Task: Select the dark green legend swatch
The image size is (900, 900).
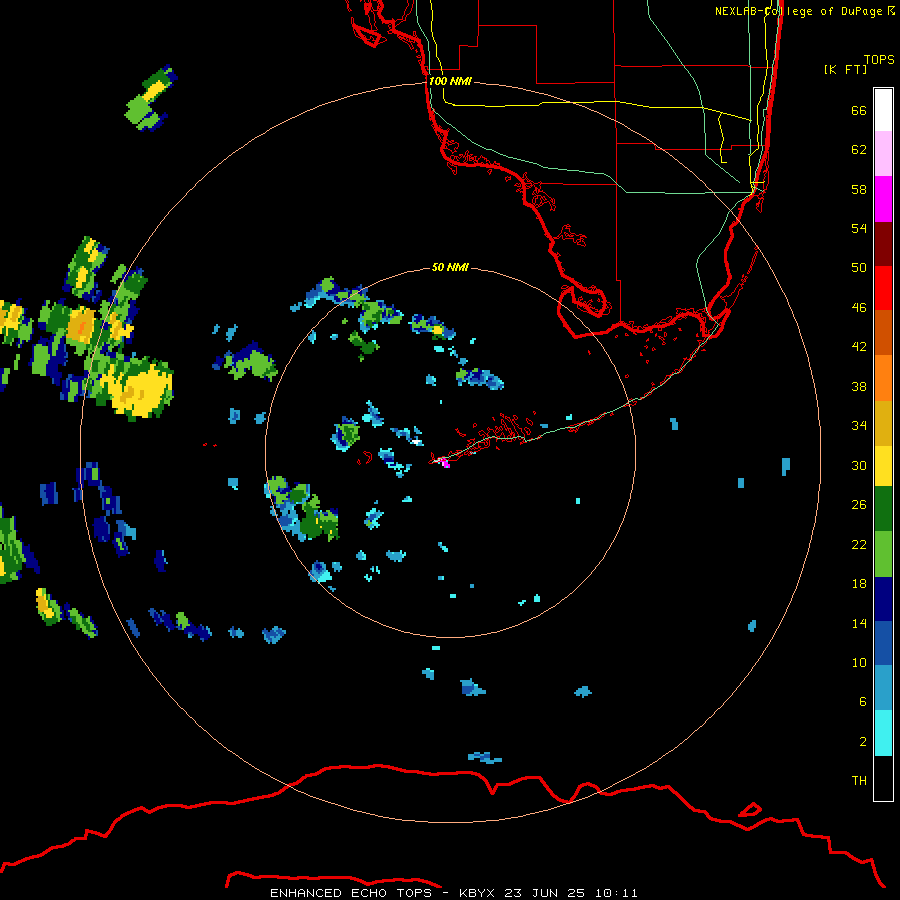Action: pos(883,509)
